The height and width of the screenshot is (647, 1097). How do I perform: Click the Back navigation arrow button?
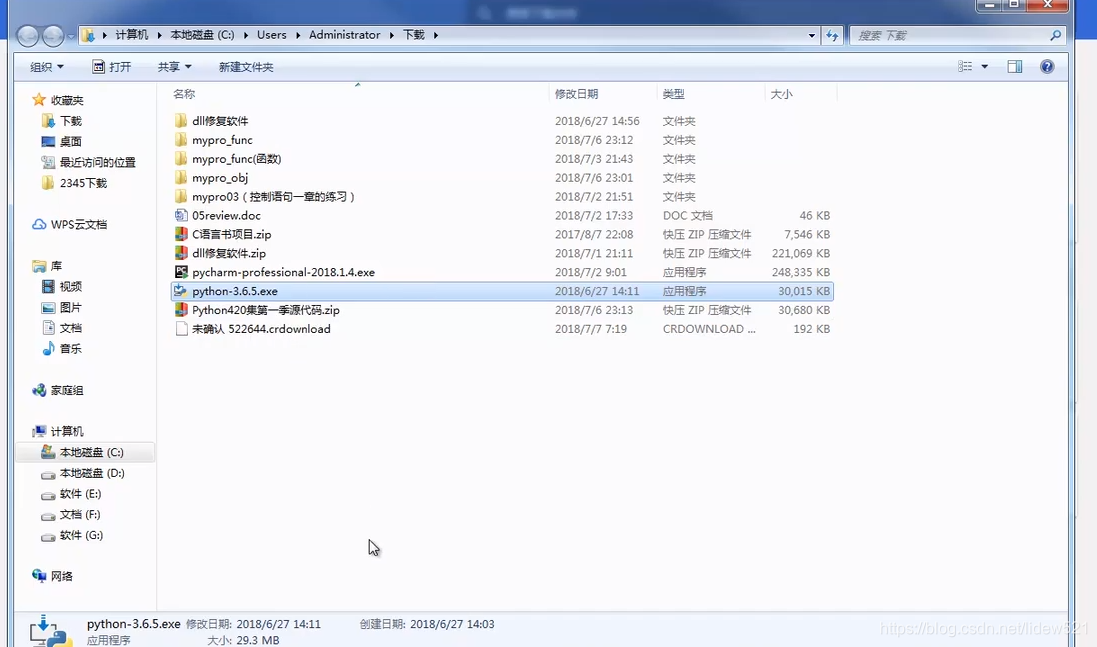[28, 35]
